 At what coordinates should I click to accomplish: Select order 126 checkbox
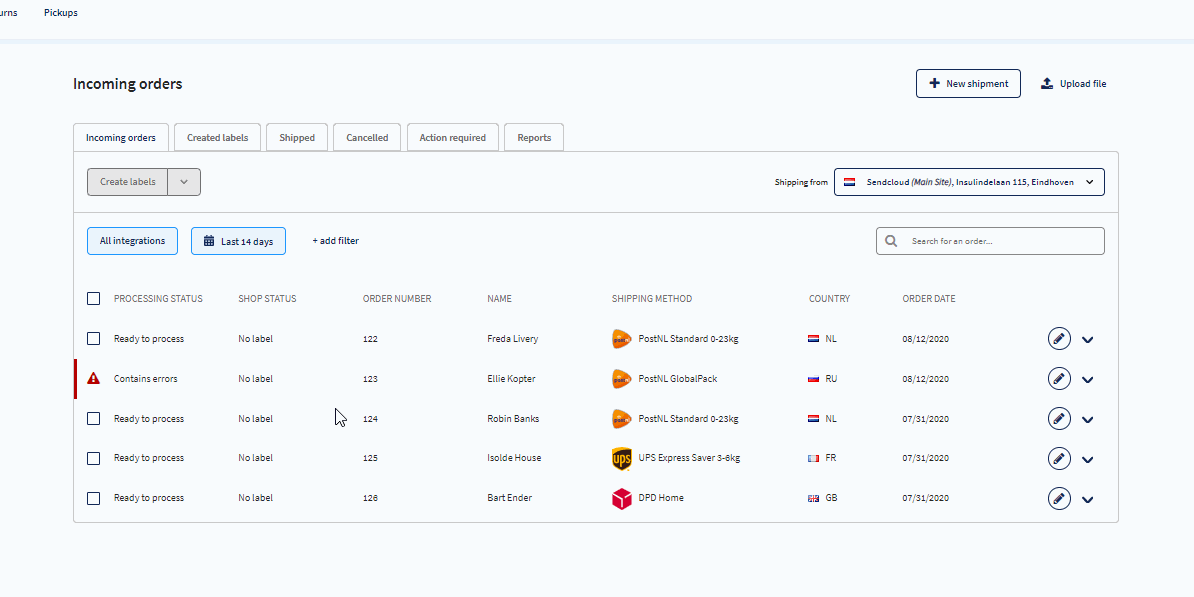coord(94,498)
